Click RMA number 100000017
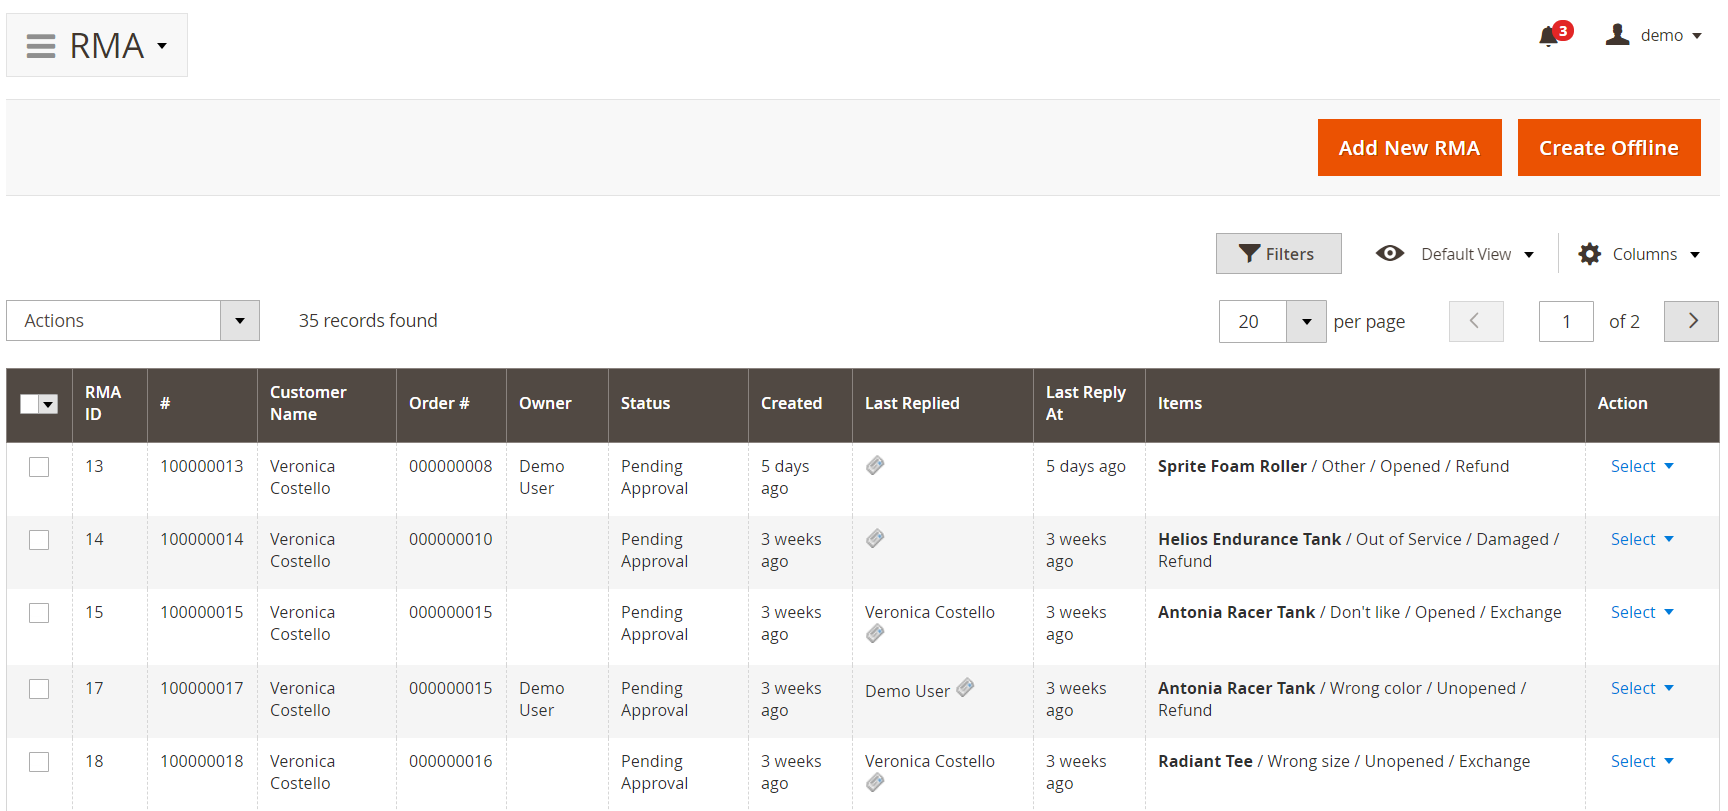This screenshot has height=811, width=1728. (201, 688)
